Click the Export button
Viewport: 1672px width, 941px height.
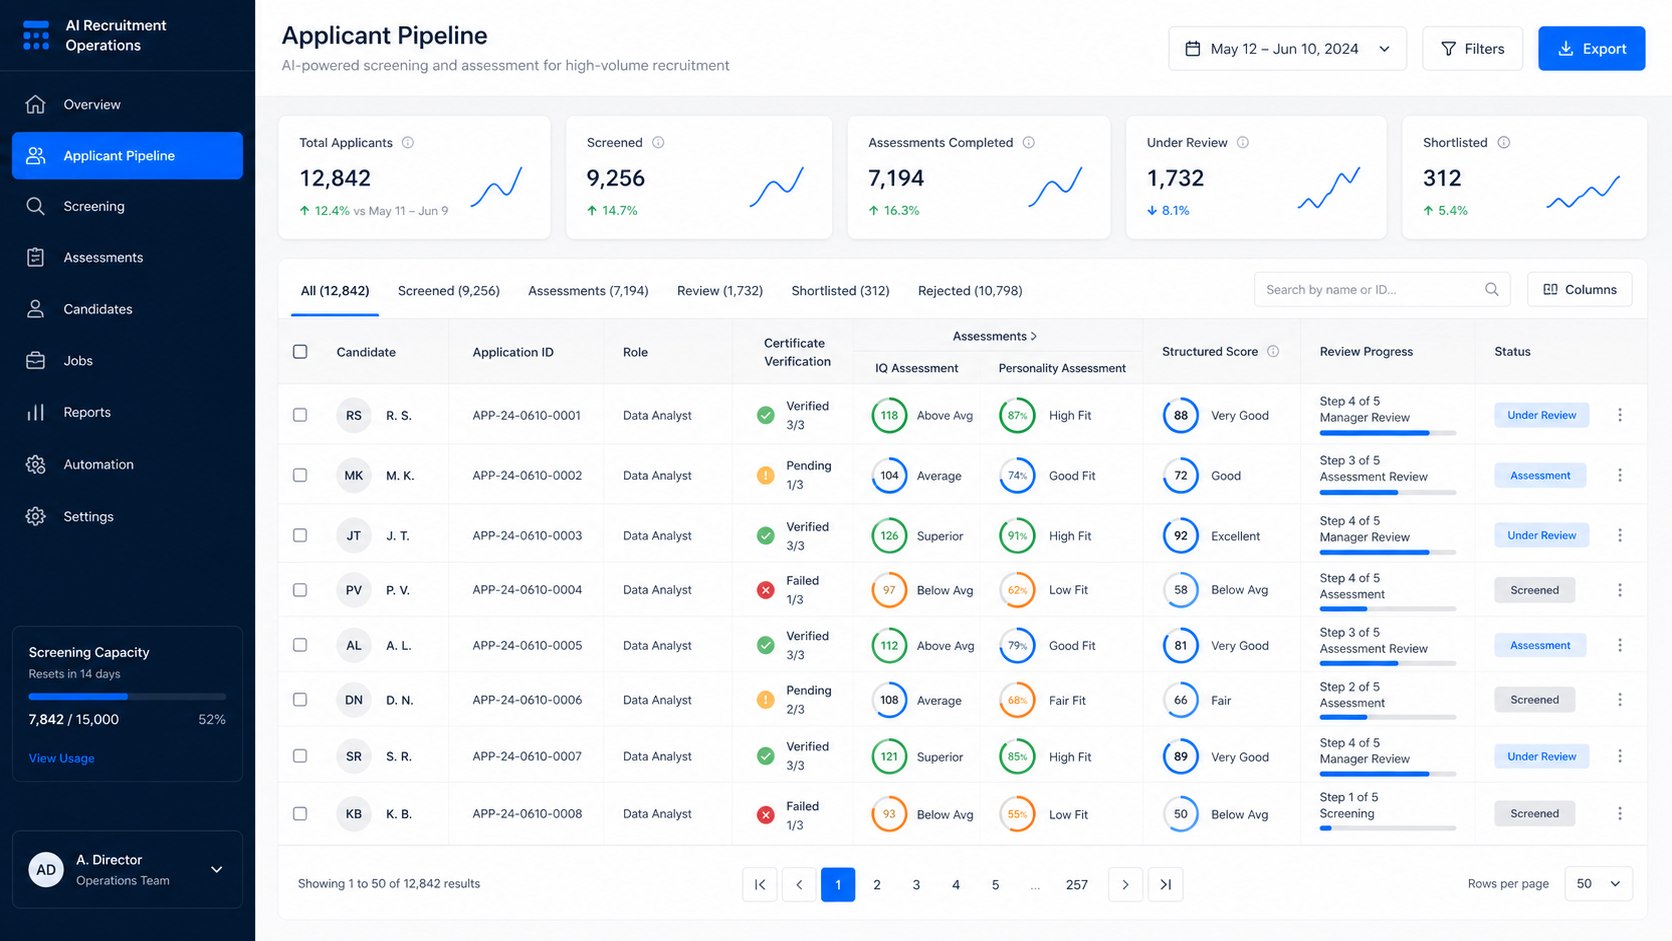(1591, 49)
